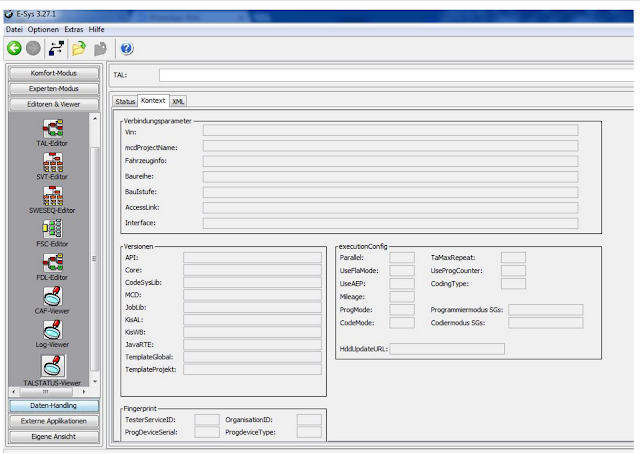Click the HddUpdateURL field
Screen dimensions: 640x454
[447, 349]
